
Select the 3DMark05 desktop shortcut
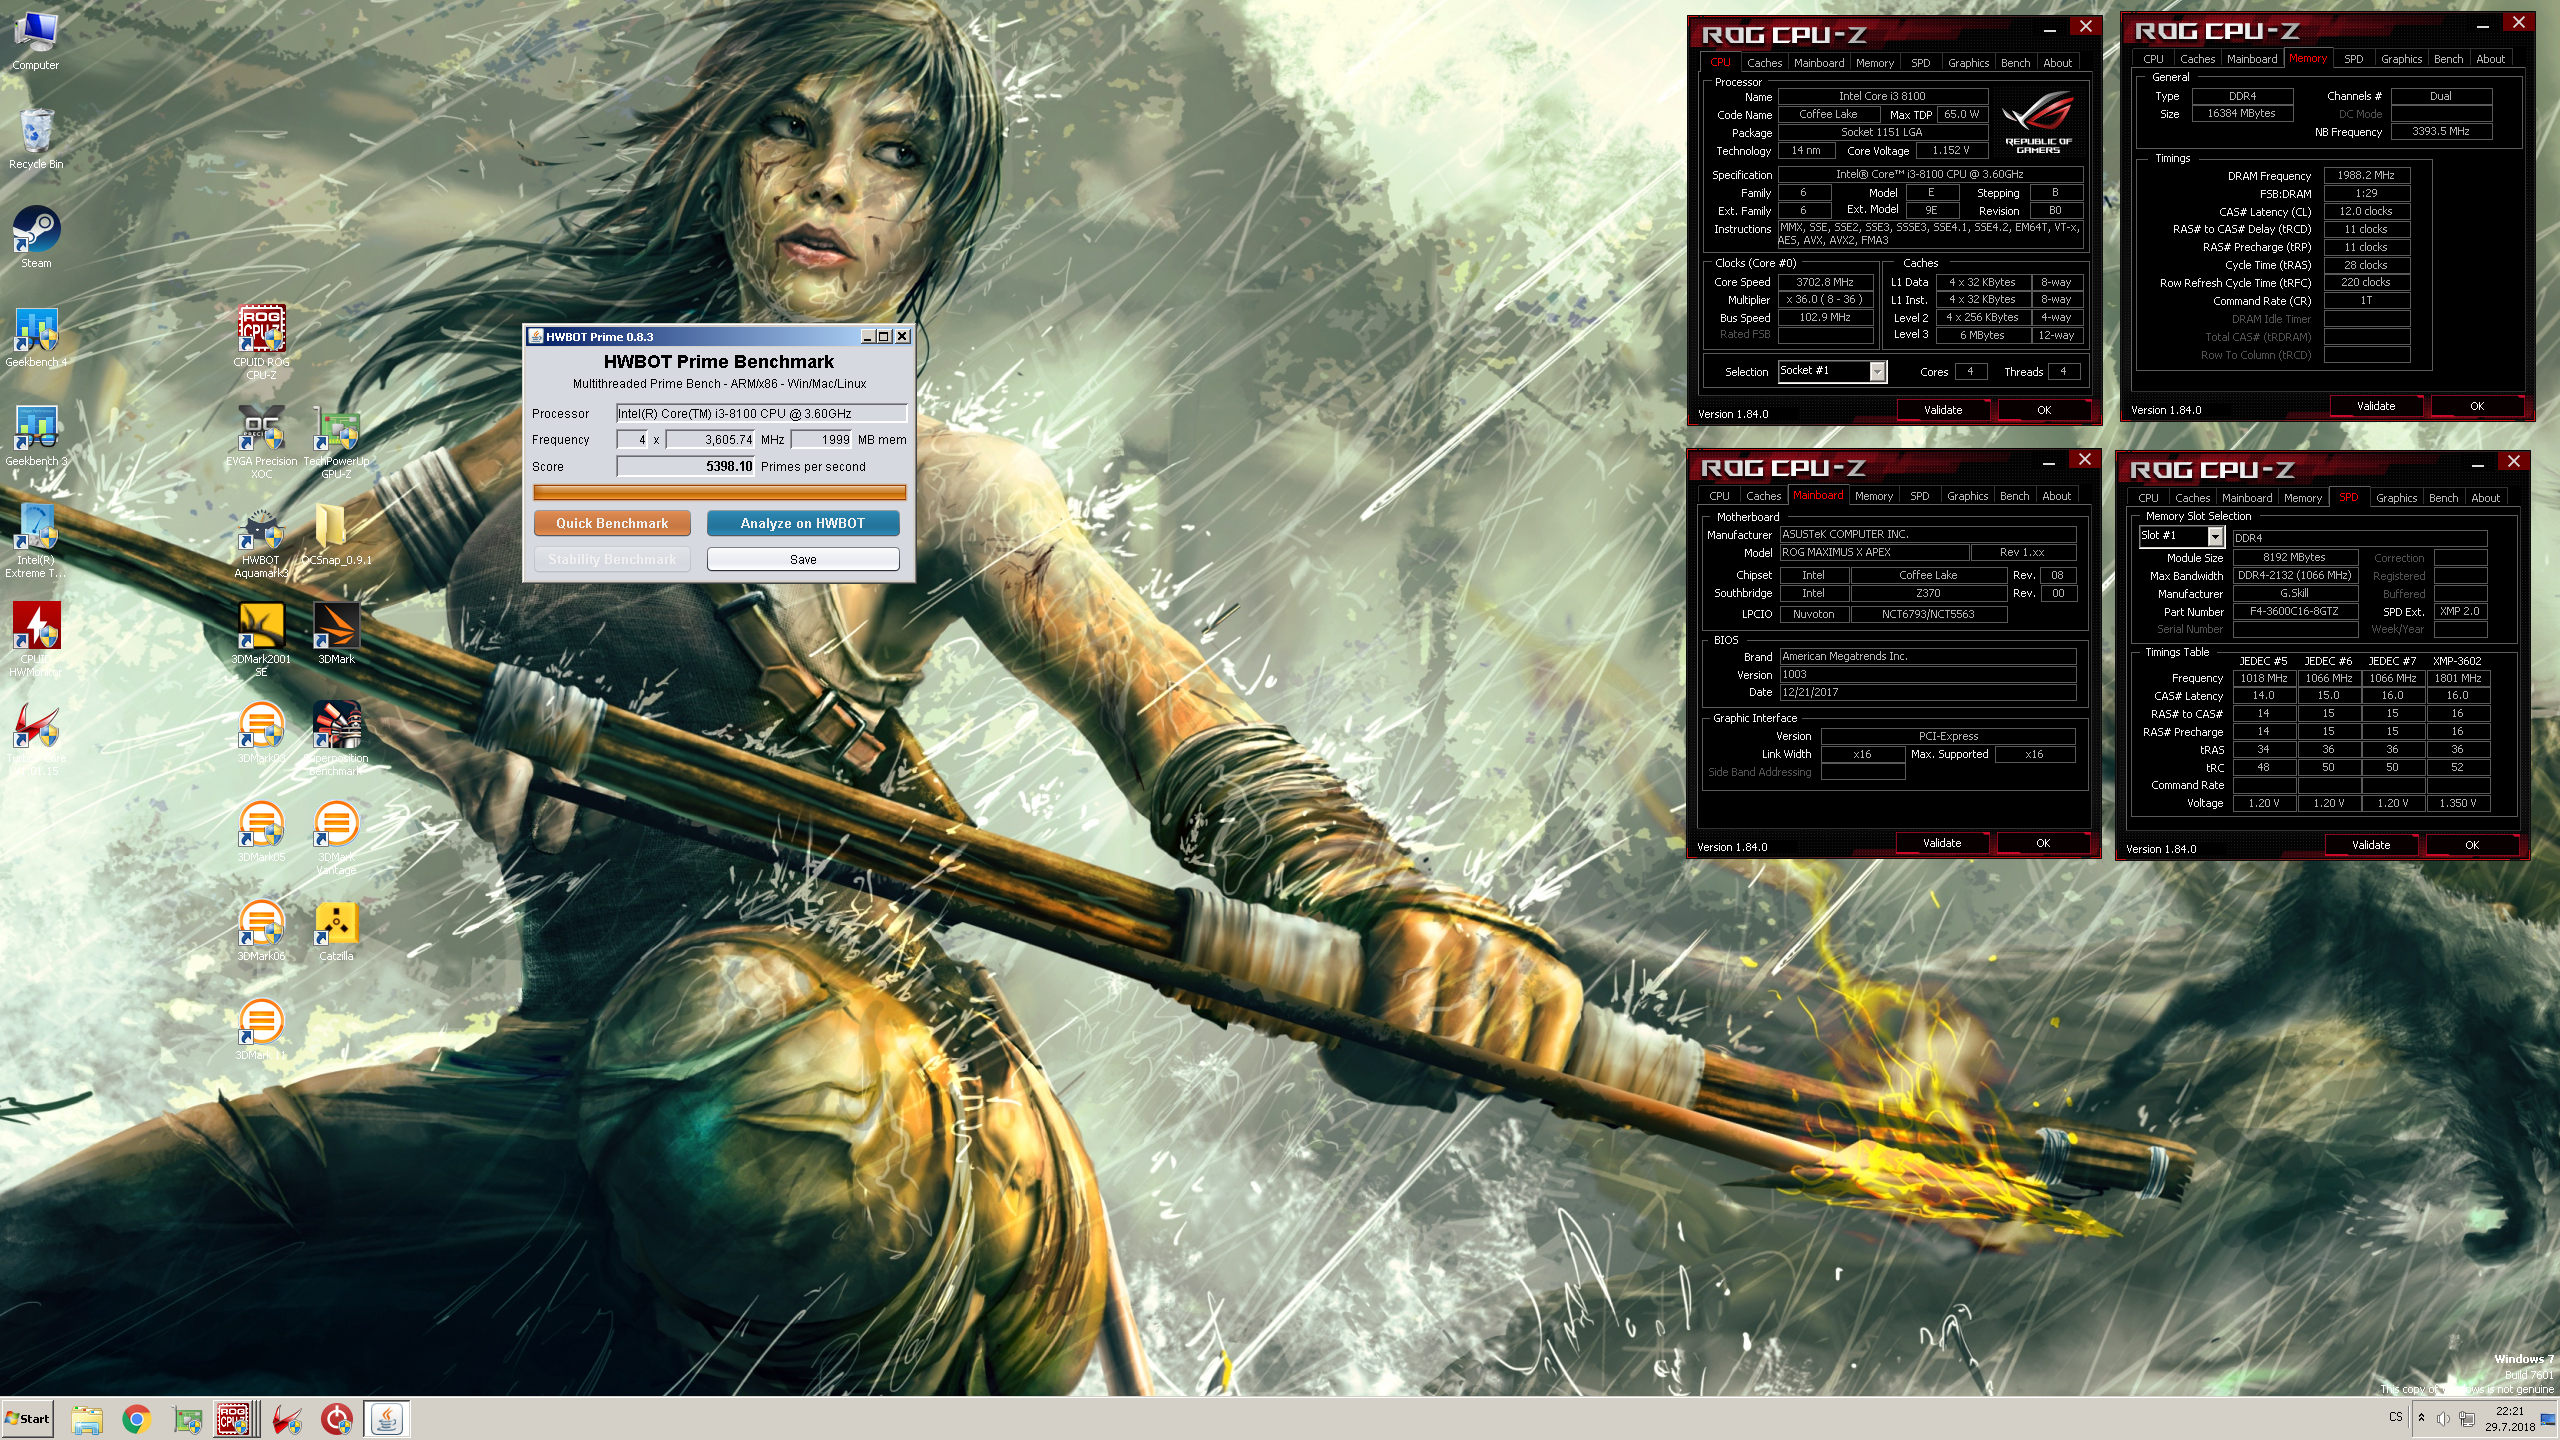261,832
